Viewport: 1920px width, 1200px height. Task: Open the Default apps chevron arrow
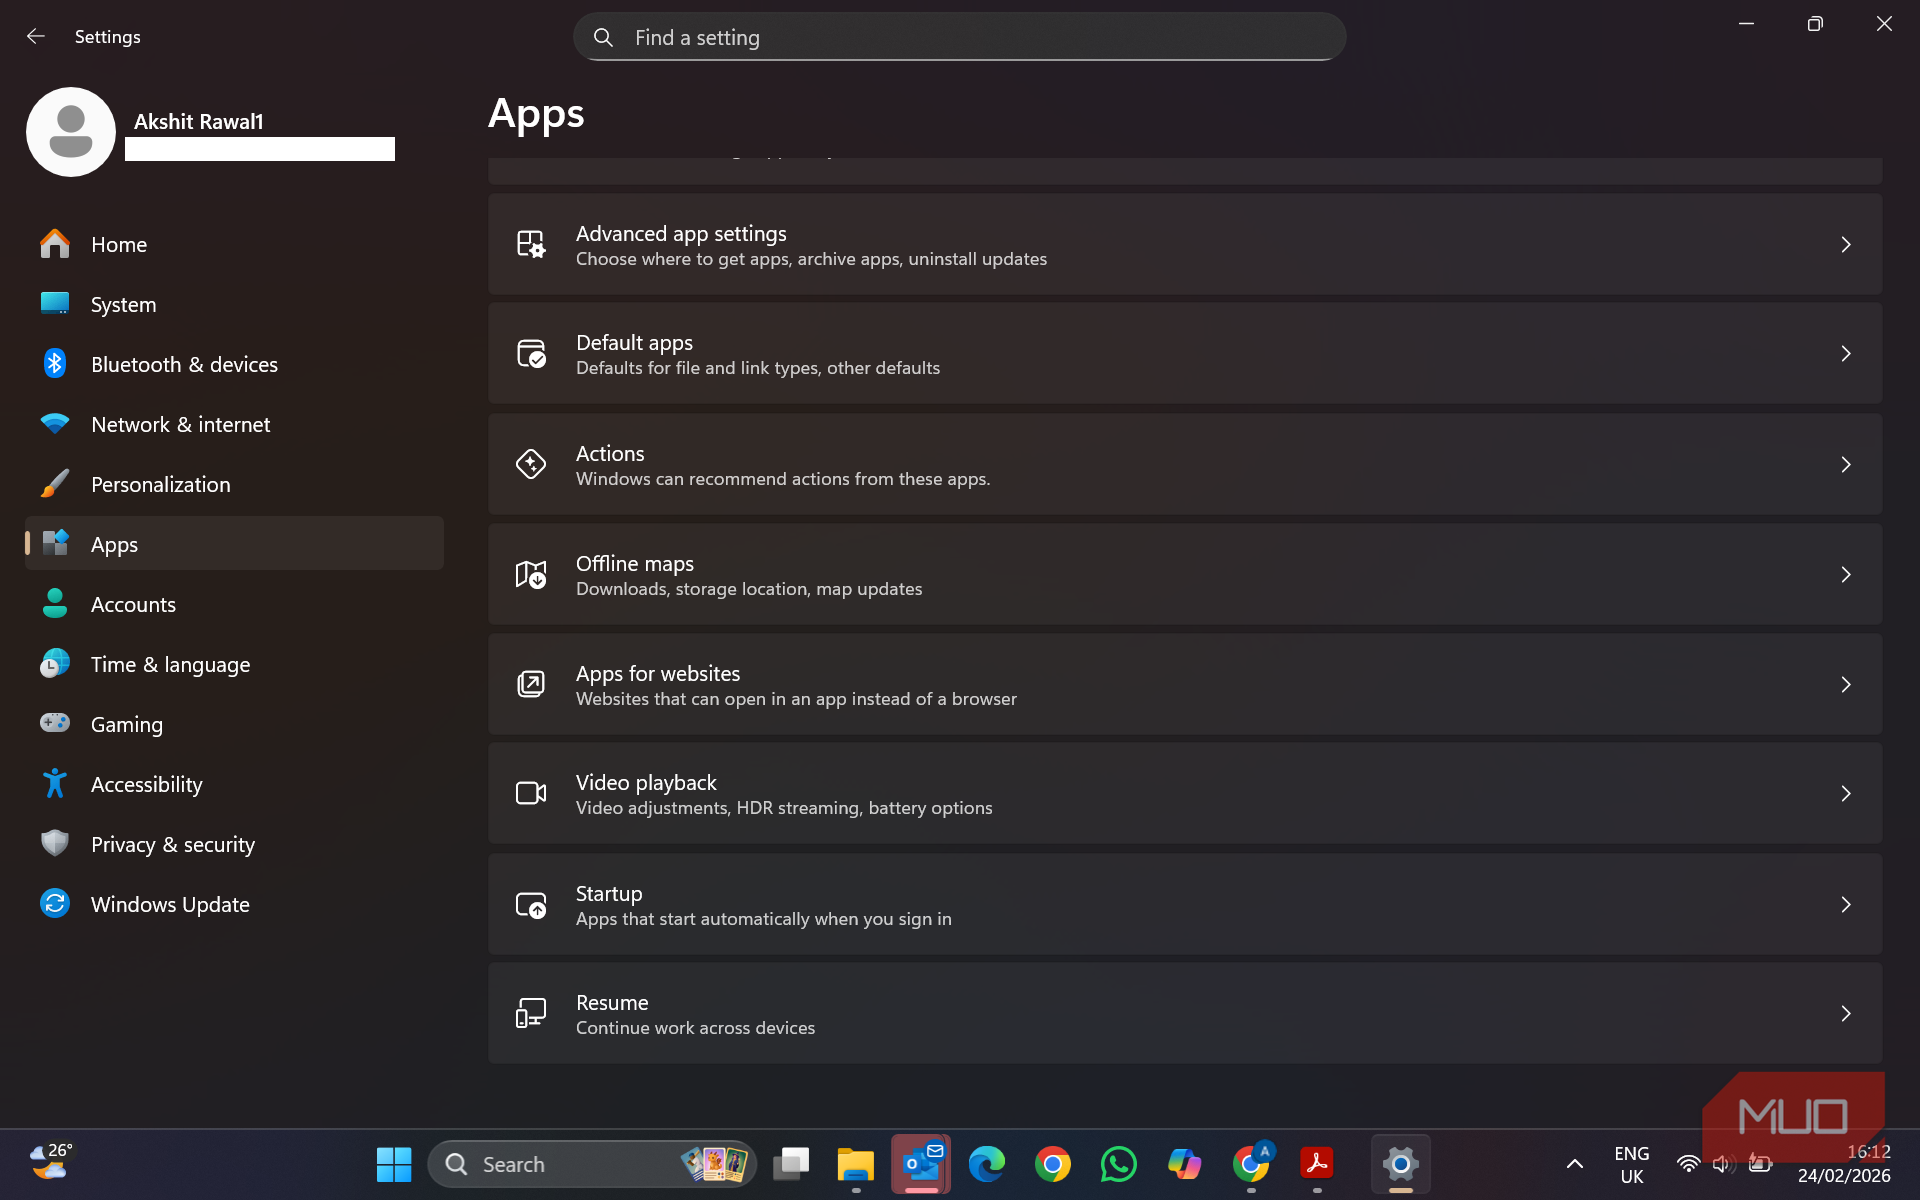pyautogui.click(x=1846, y=354)
